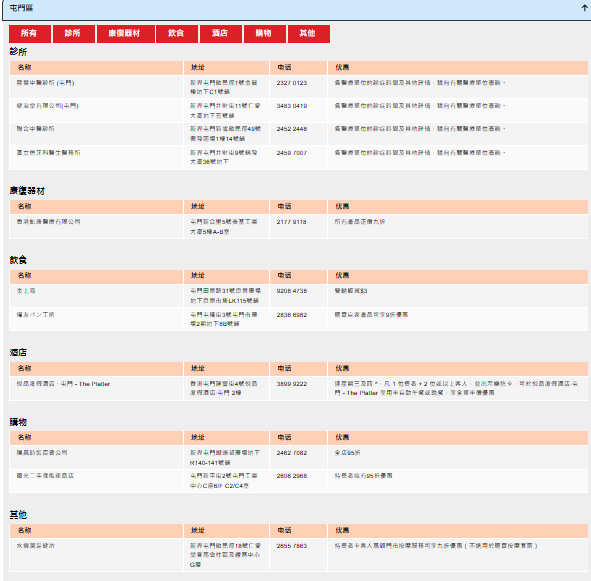Viewport: 591px width, 581px height.
Task: Click the address containing C2/C4室
Action: tap(224, 481)
